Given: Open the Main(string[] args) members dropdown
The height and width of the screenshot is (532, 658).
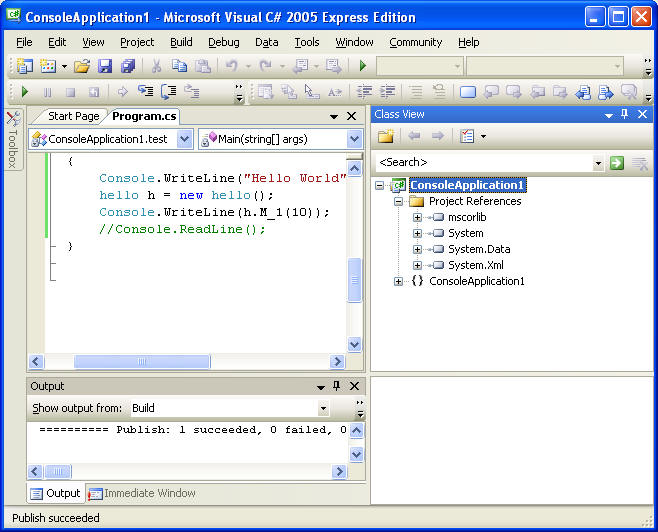Looking at the screenshot, I should pyautogui.click(x=354, y=139).
